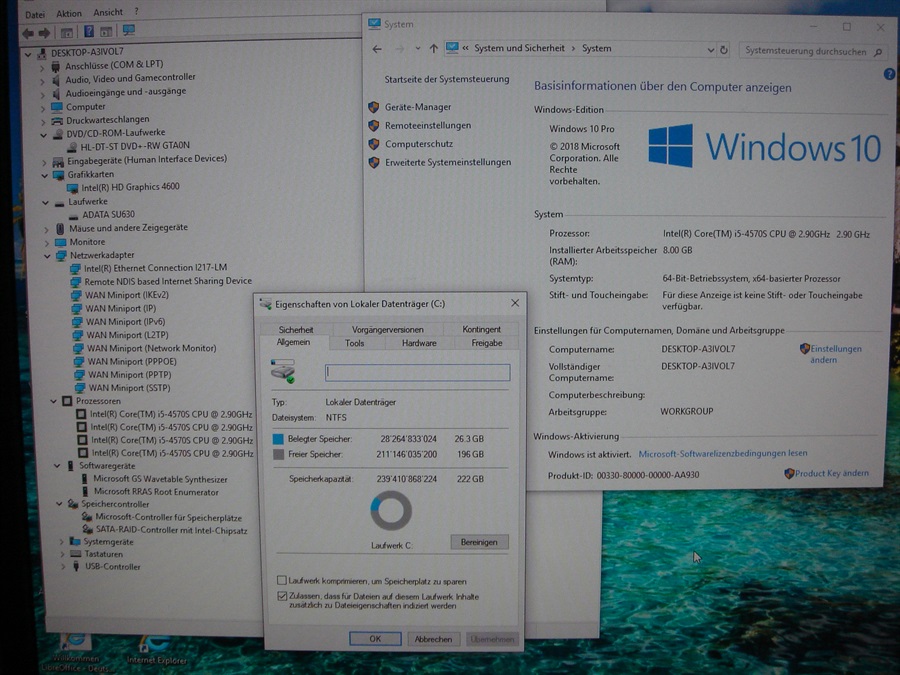Image resolution: width=900 pixels, height=675 pixels.
Task: Click System und Sicherheit breadcrumb
Action: tap(519, 48)
